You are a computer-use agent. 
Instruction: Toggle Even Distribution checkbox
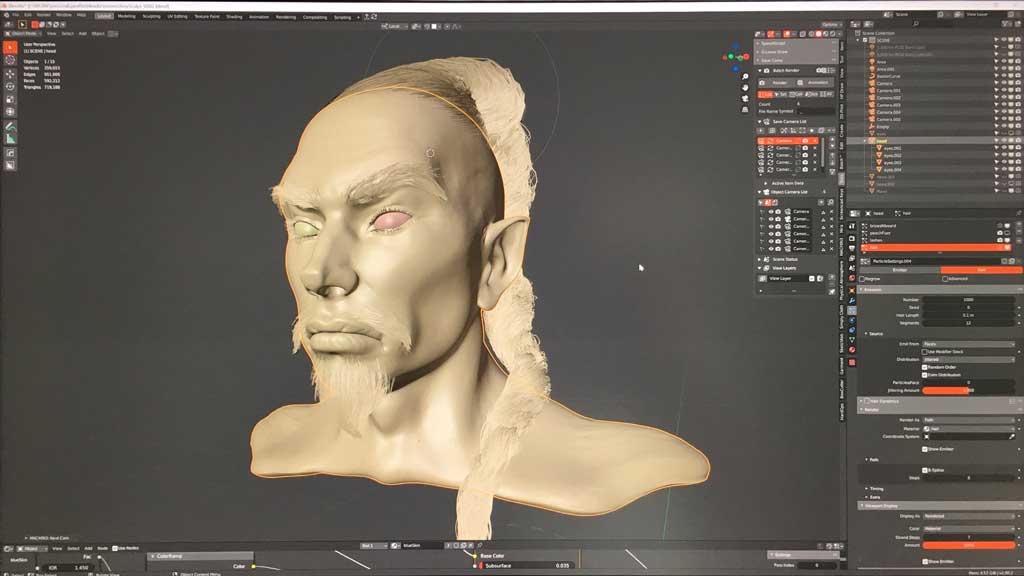click(924, 375)
